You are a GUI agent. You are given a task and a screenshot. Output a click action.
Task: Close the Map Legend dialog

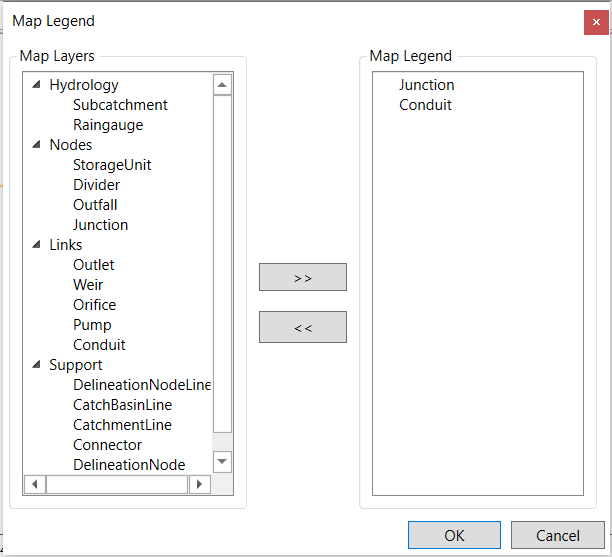[596, 22]
